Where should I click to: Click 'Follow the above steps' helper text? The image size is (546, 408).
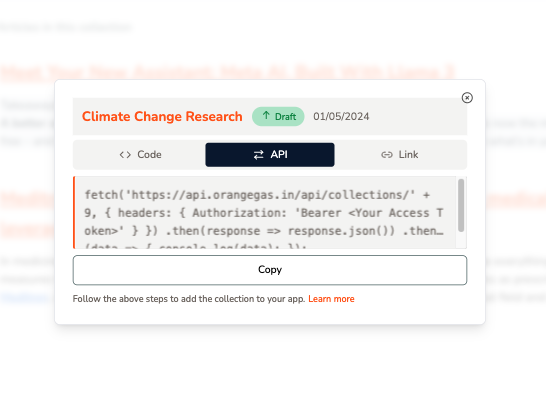tap(189, 299)
